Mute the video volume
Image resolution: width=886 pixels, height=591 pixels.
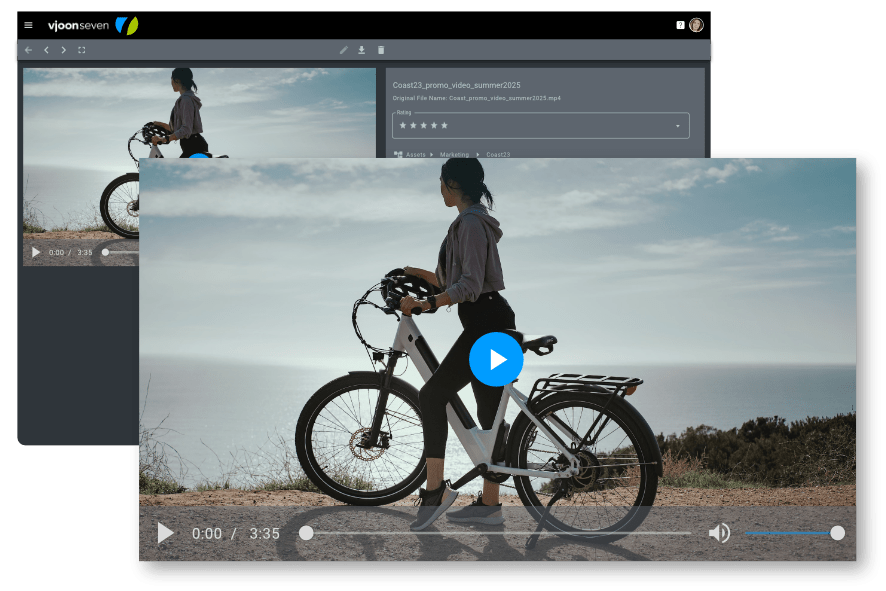718,534
